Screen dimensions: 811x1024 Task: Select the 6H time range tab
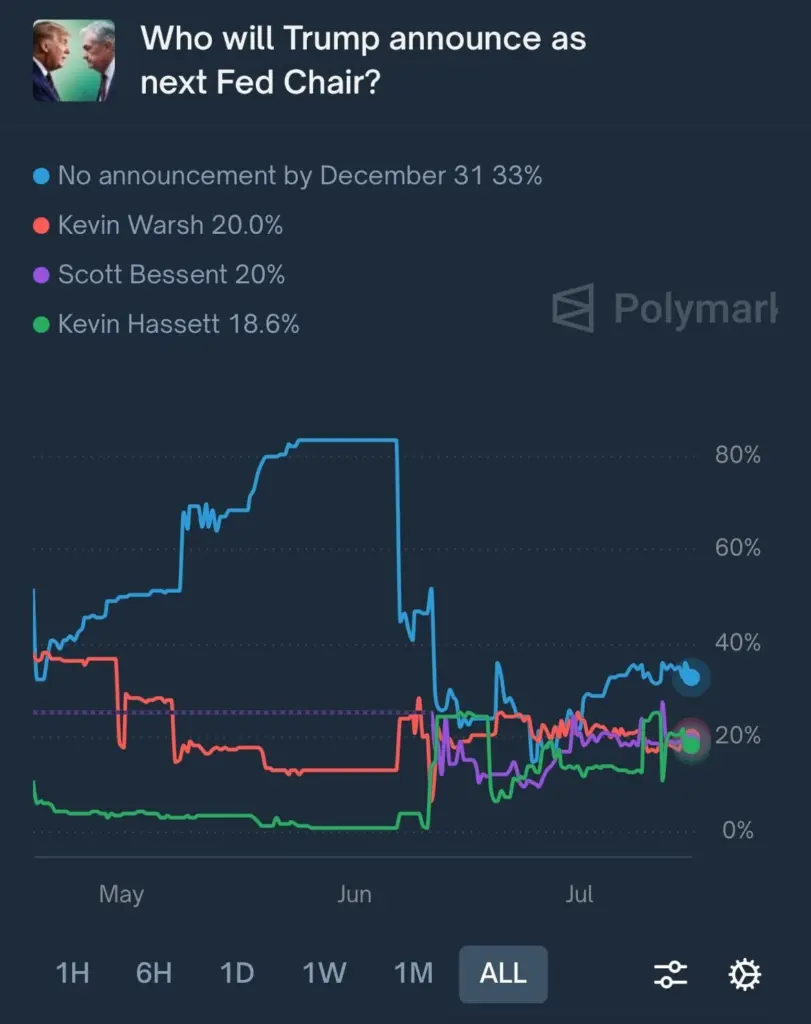[x=153, y=974]
